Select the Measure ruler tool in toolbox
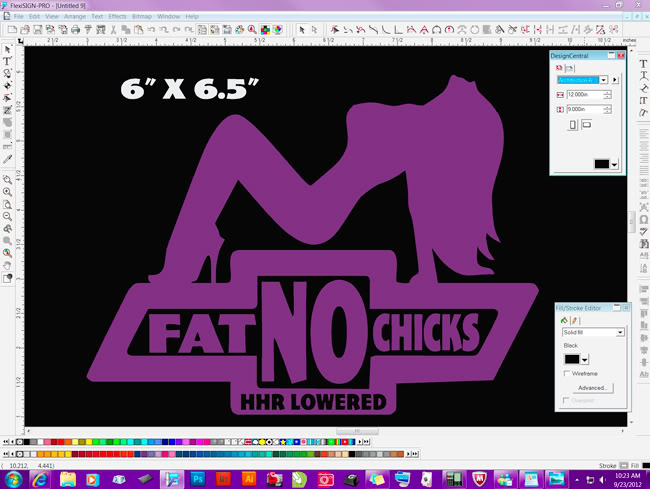The width and height of the screenshot is (650, 489). (x=7, y=147)
